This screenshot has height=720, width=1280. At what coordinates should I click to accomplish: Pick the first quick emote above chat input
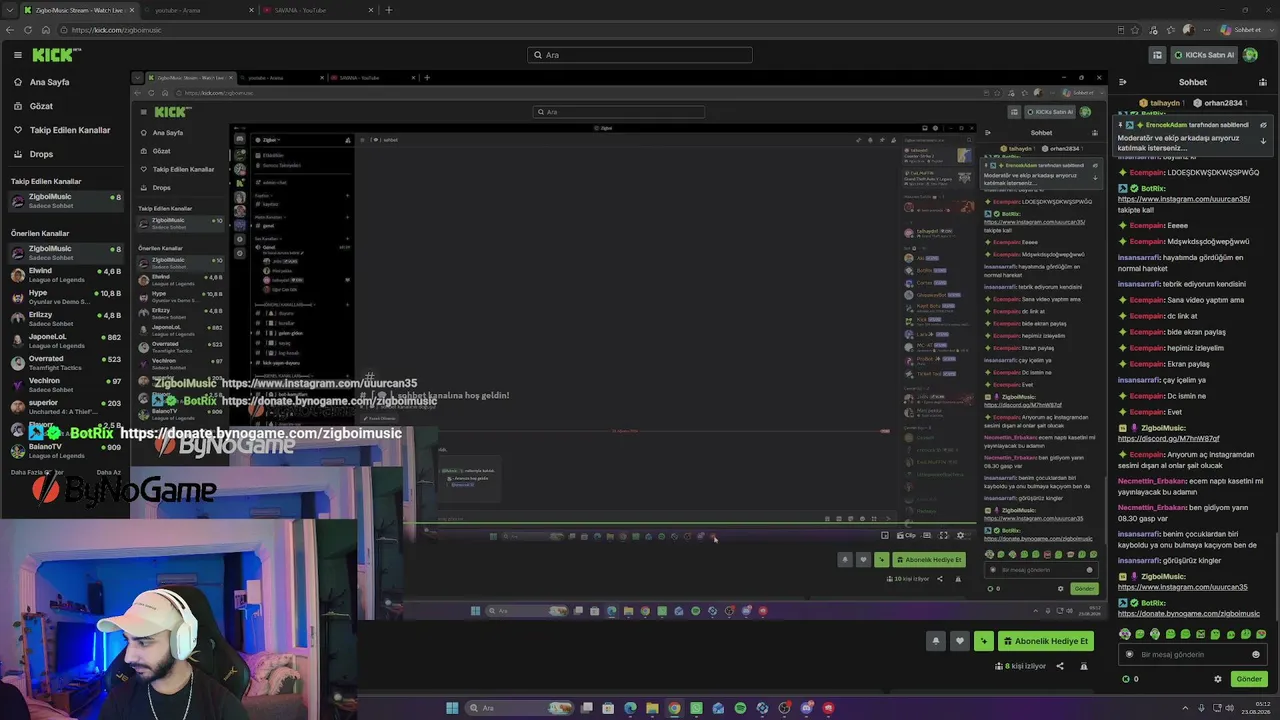point(1125,634)
